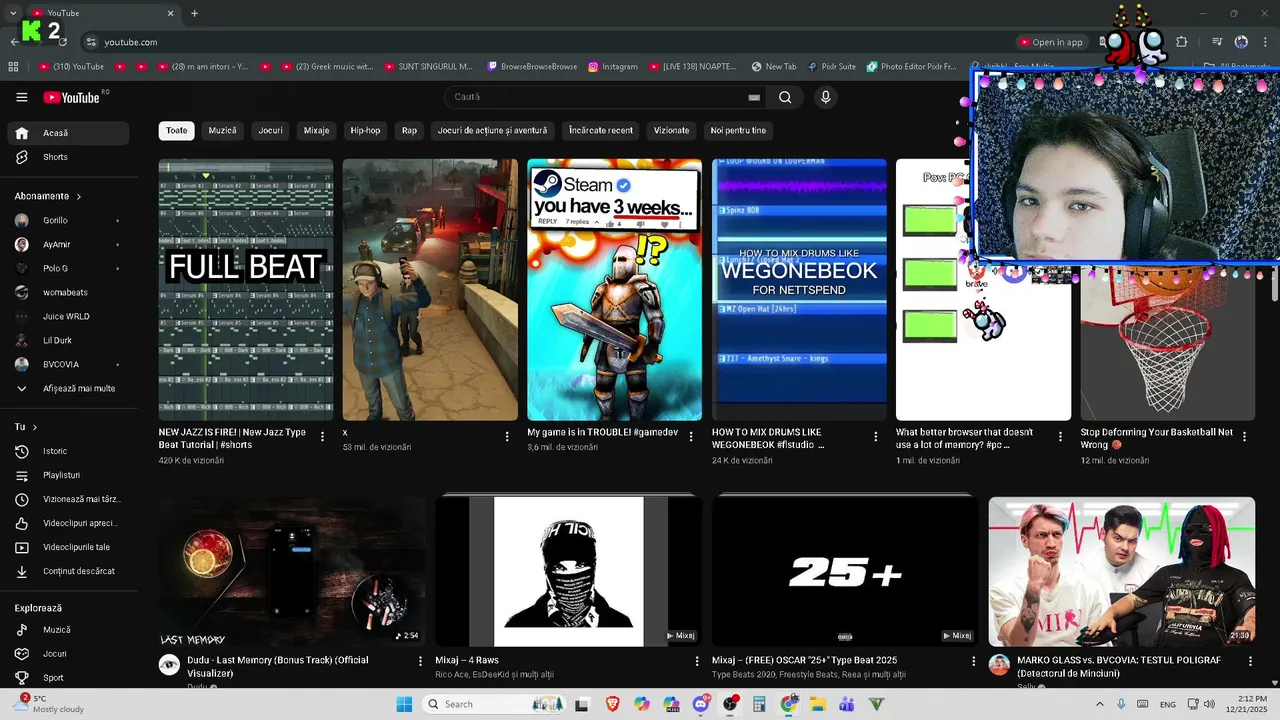Reload the page in browser toolbar
1280x720 pixels.
point(62,42)
